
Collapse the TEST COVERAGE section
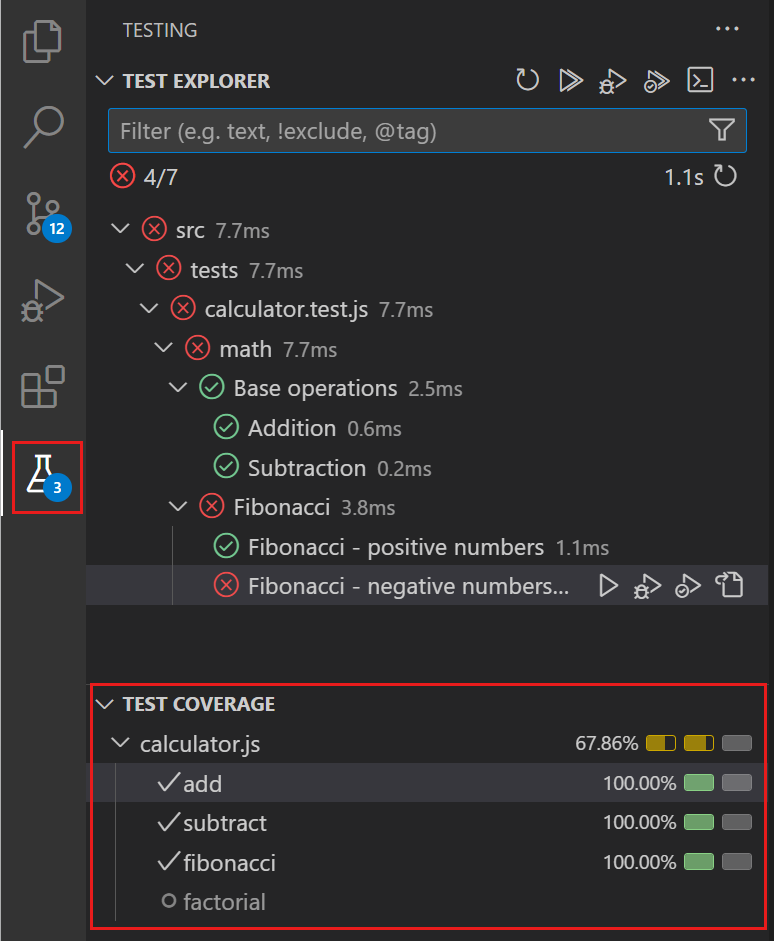coord(105,703)
